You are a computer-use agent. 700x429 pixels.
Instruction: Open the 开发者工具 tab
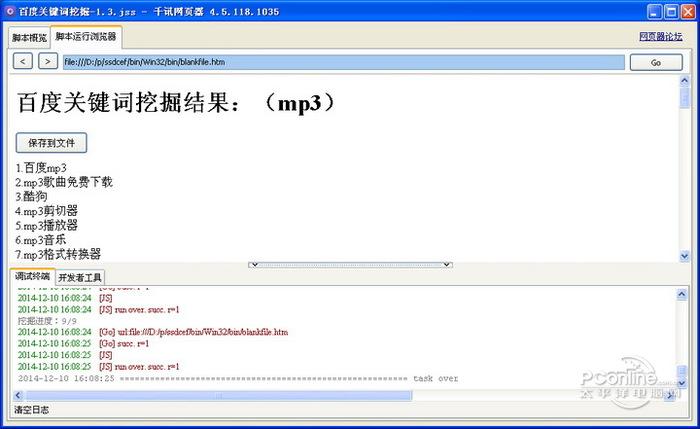(x=80, y=278)
